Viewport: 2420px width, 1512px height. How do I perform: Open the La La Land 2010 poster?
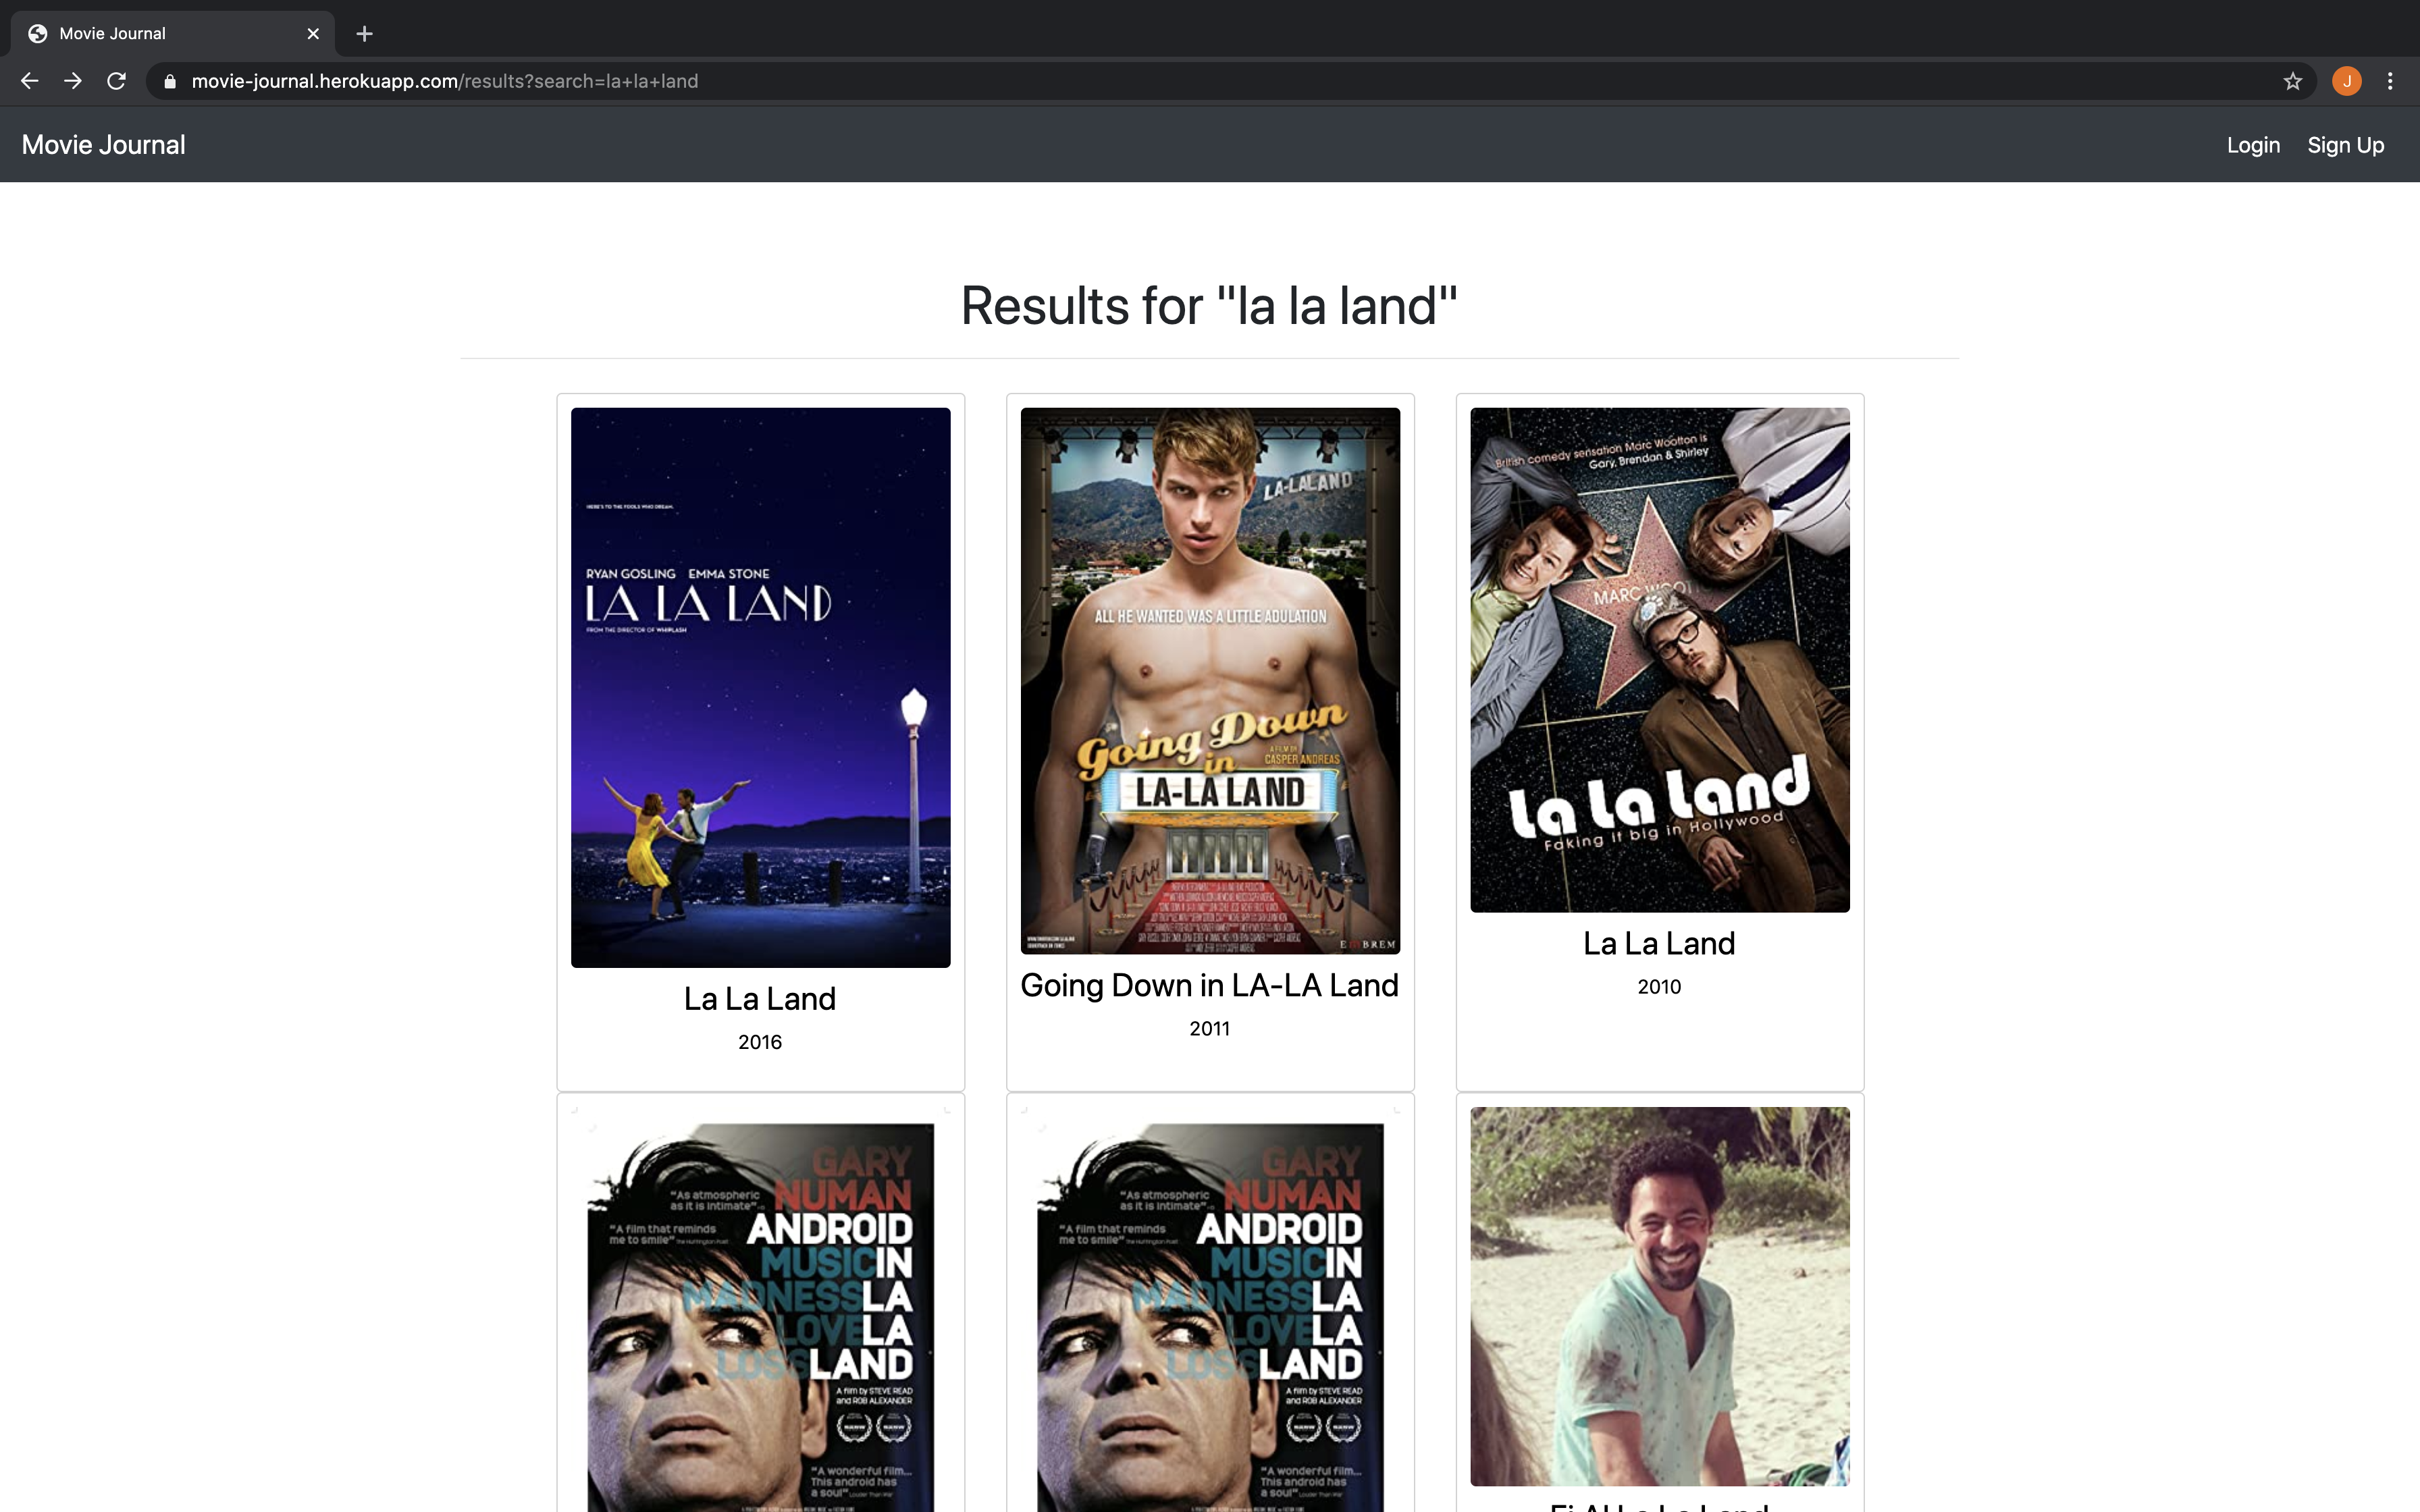(1660, 659)
